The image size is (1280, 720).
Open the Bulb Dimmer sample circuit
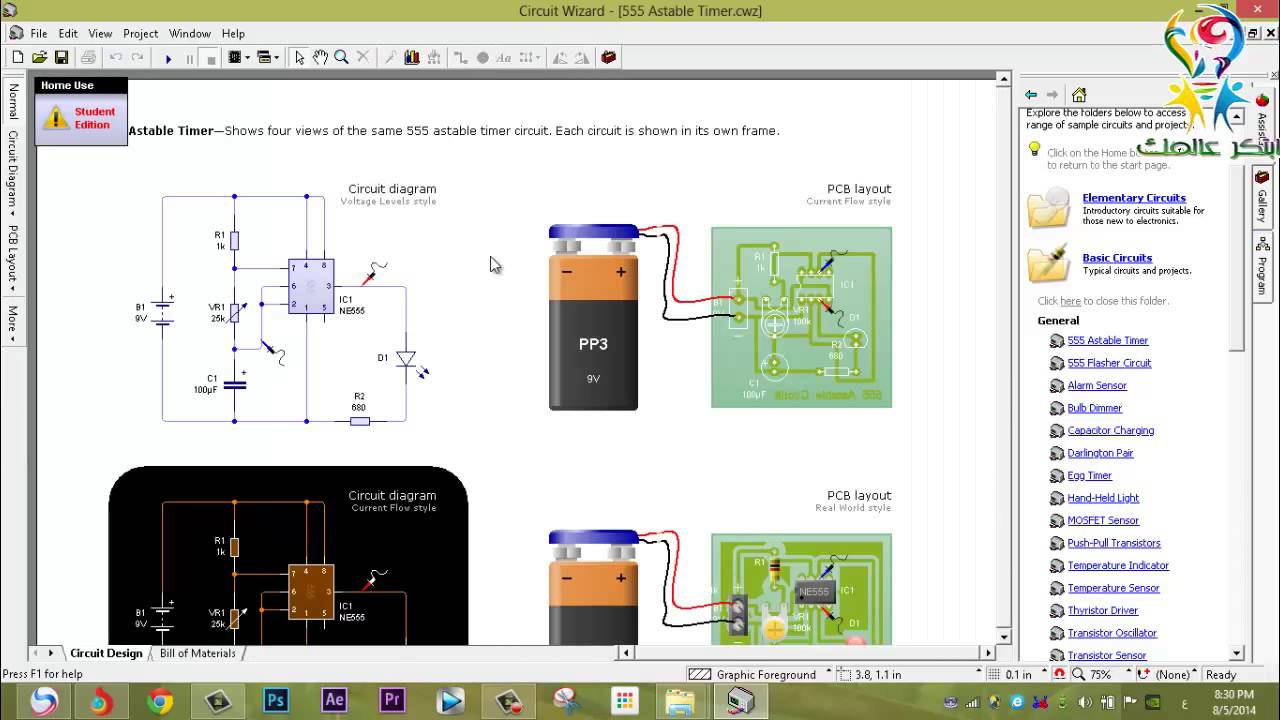coord(1094,408)
